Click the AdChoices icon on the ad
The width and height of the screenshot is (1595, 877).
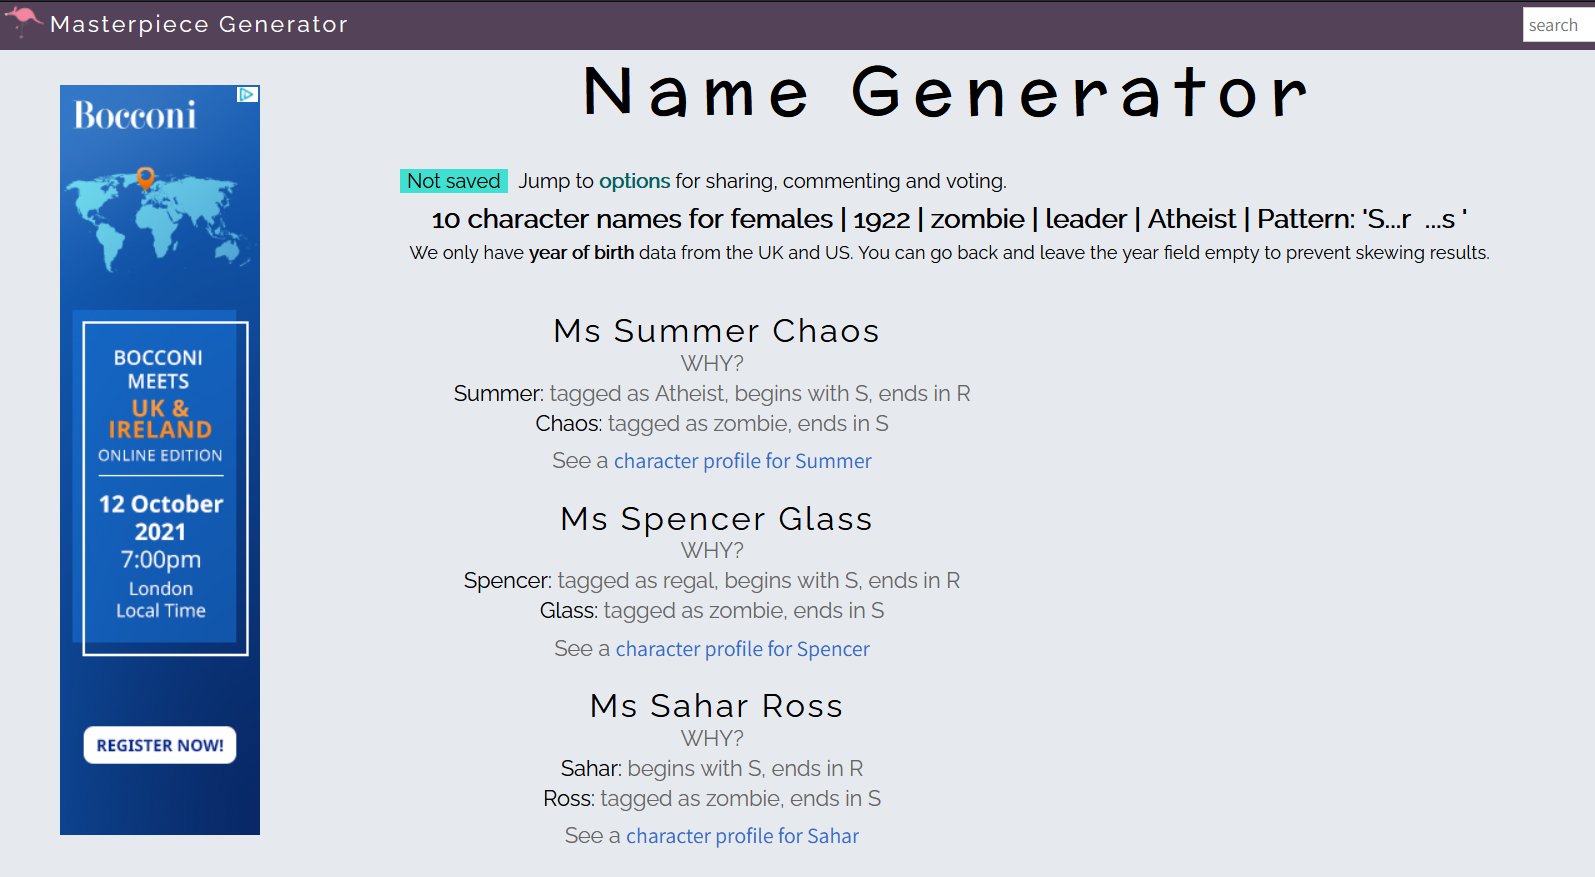point(248,94)
